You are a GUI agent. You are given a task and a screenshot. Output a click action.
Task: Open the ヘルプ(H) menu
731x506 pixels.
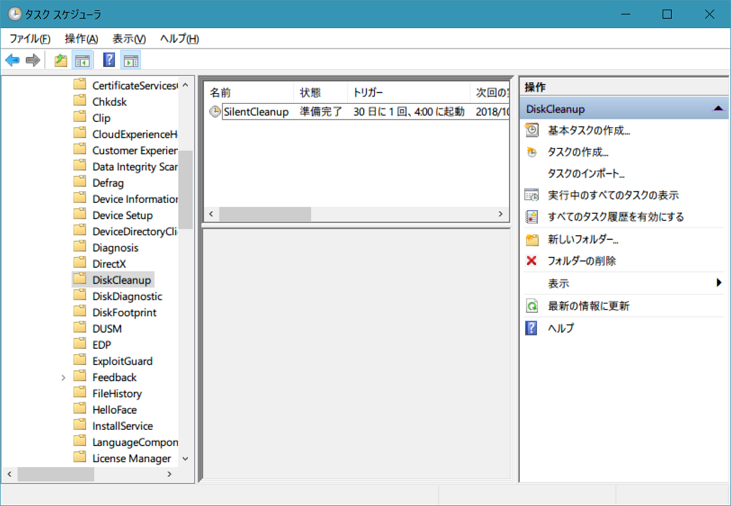point(179,39)
